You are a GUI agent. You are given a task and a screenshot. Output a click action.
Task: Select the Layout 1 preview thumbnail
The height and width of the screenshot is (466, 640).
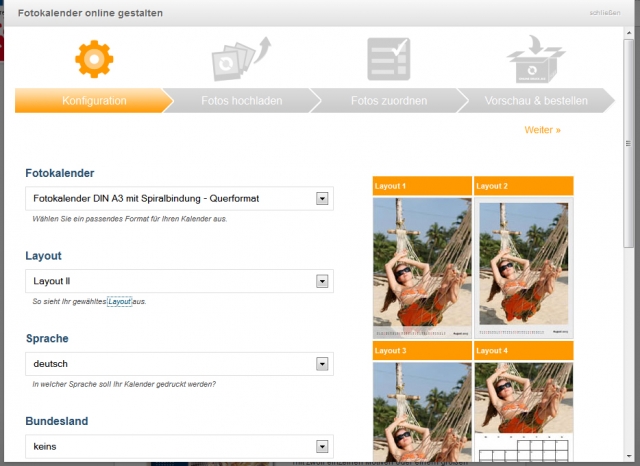click(422, 268)
